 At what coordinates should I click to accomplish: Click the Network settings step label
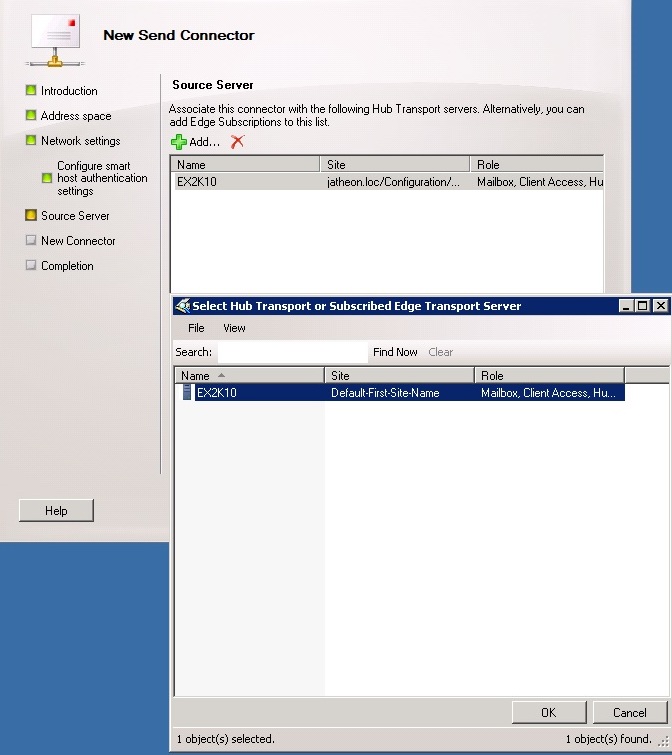tap(80, 141)
